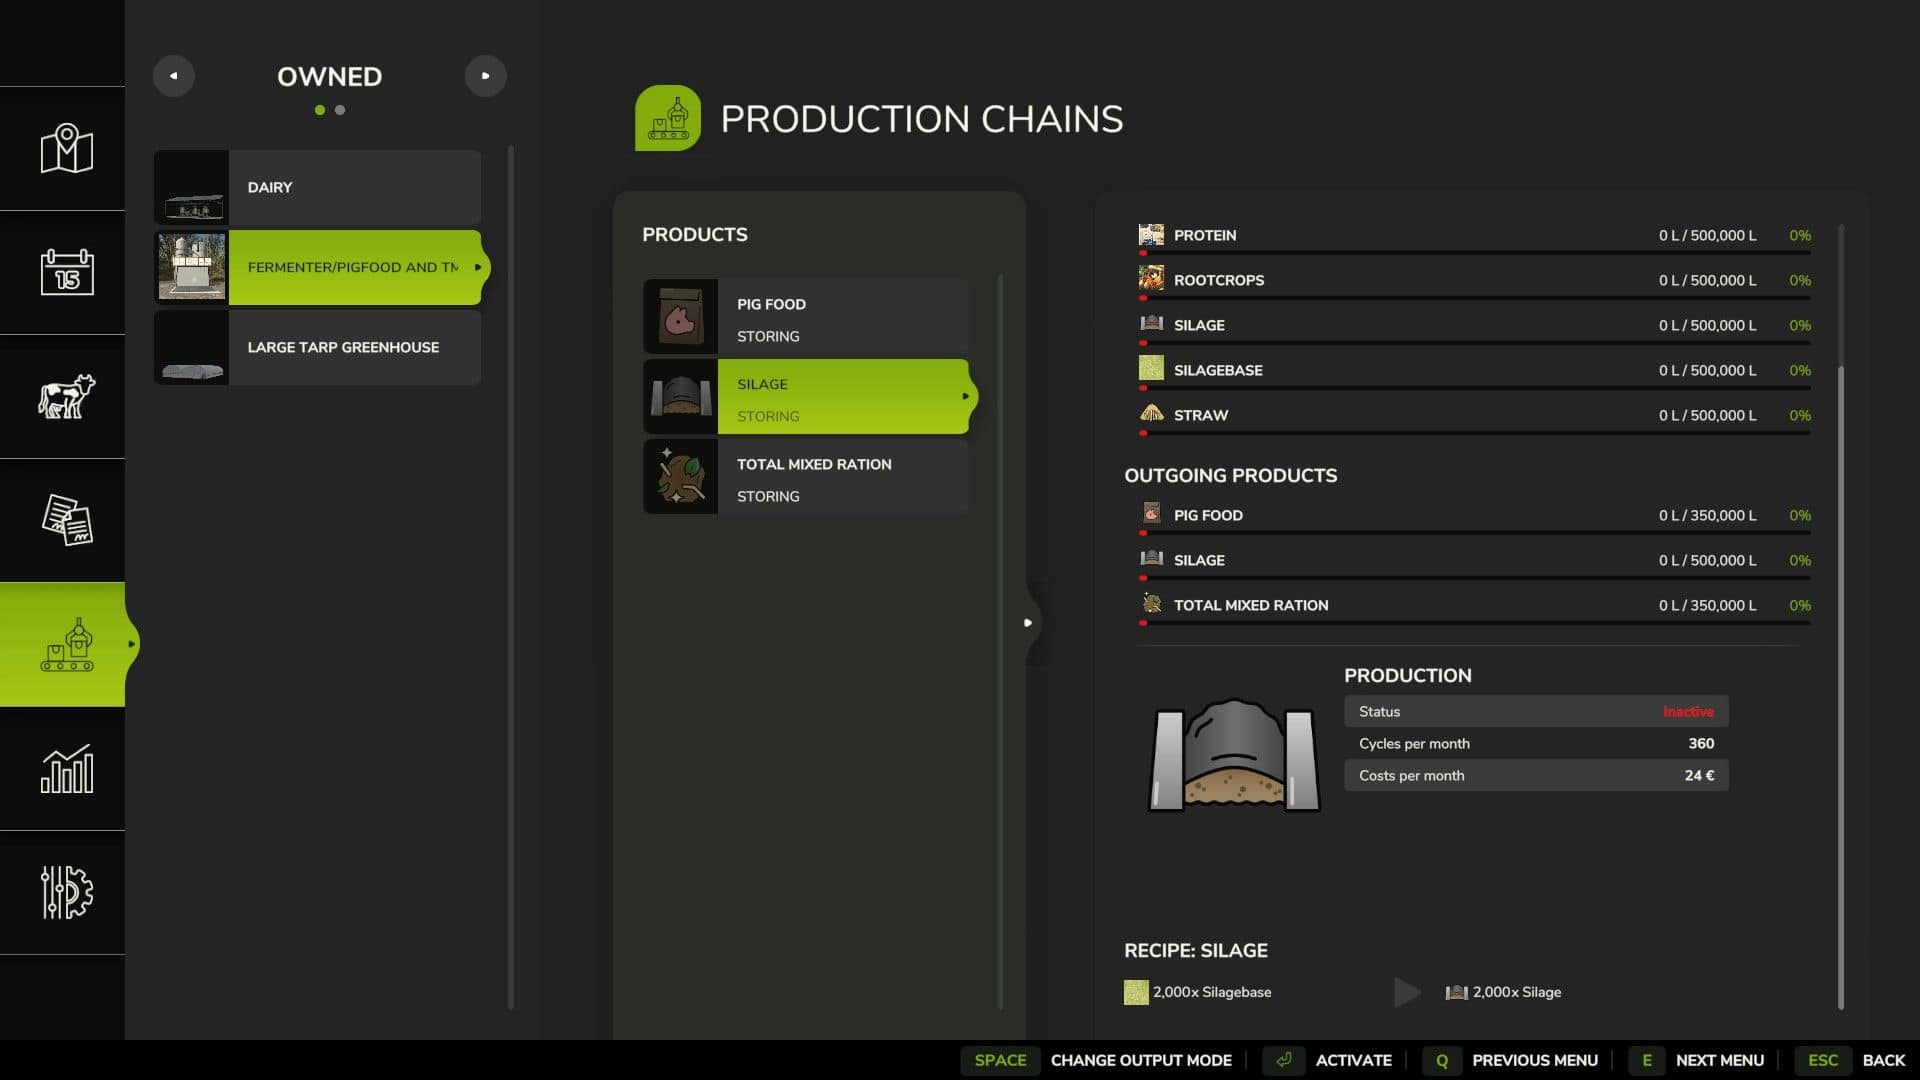Open the contracts papers sidebar icon
The image size is (1920, 1080).
pyautogui.click(x=66, y=520)
